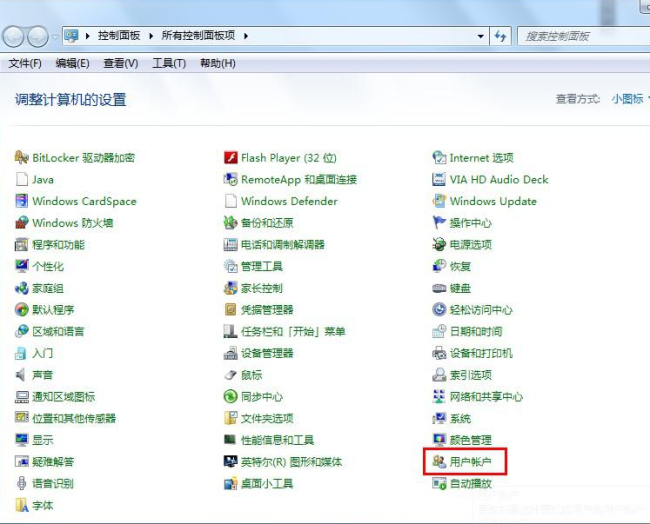Open the BitLocker 驱动器加密 icon
Screen dimensions: 650x524
(x=22, y=158)
